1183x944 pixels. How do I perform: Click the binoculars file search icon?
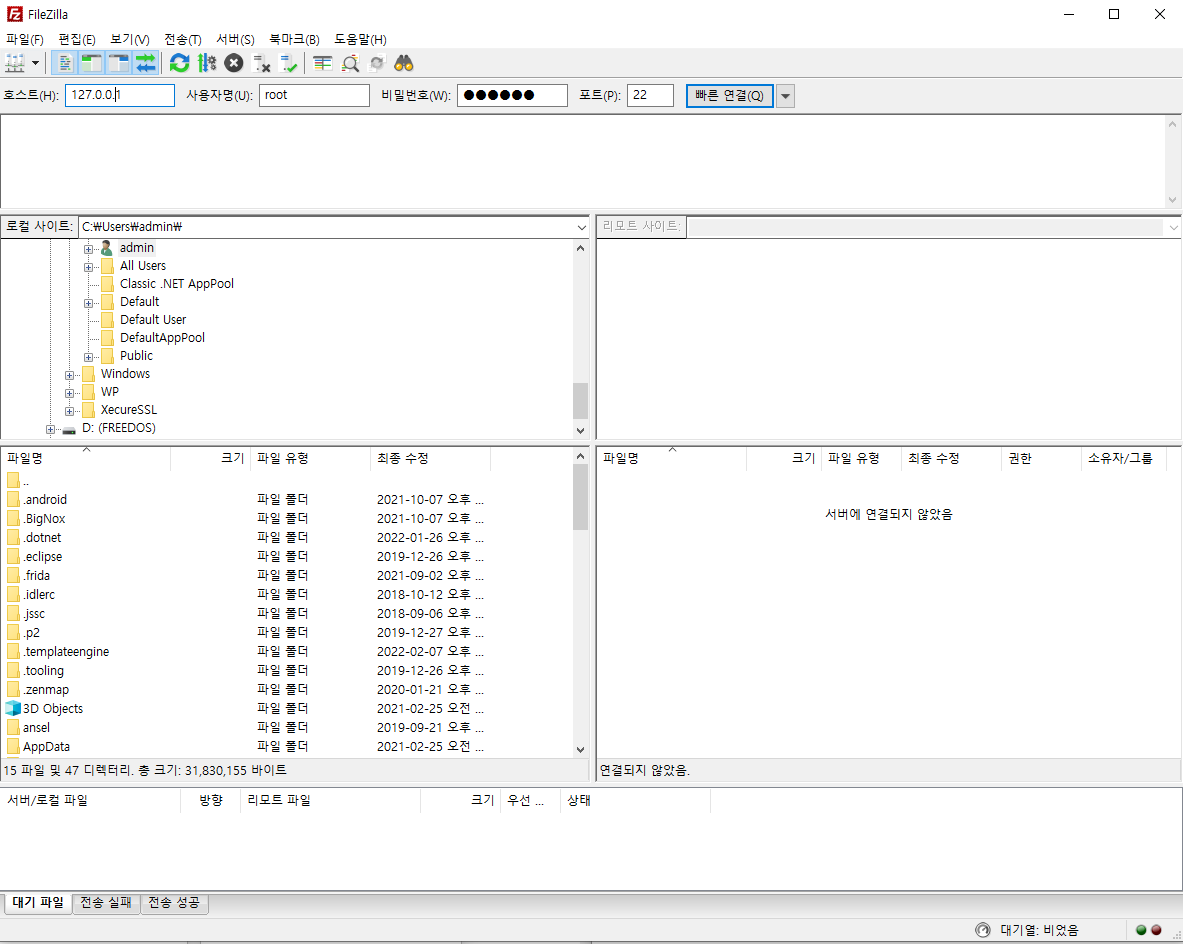(404, 63)
